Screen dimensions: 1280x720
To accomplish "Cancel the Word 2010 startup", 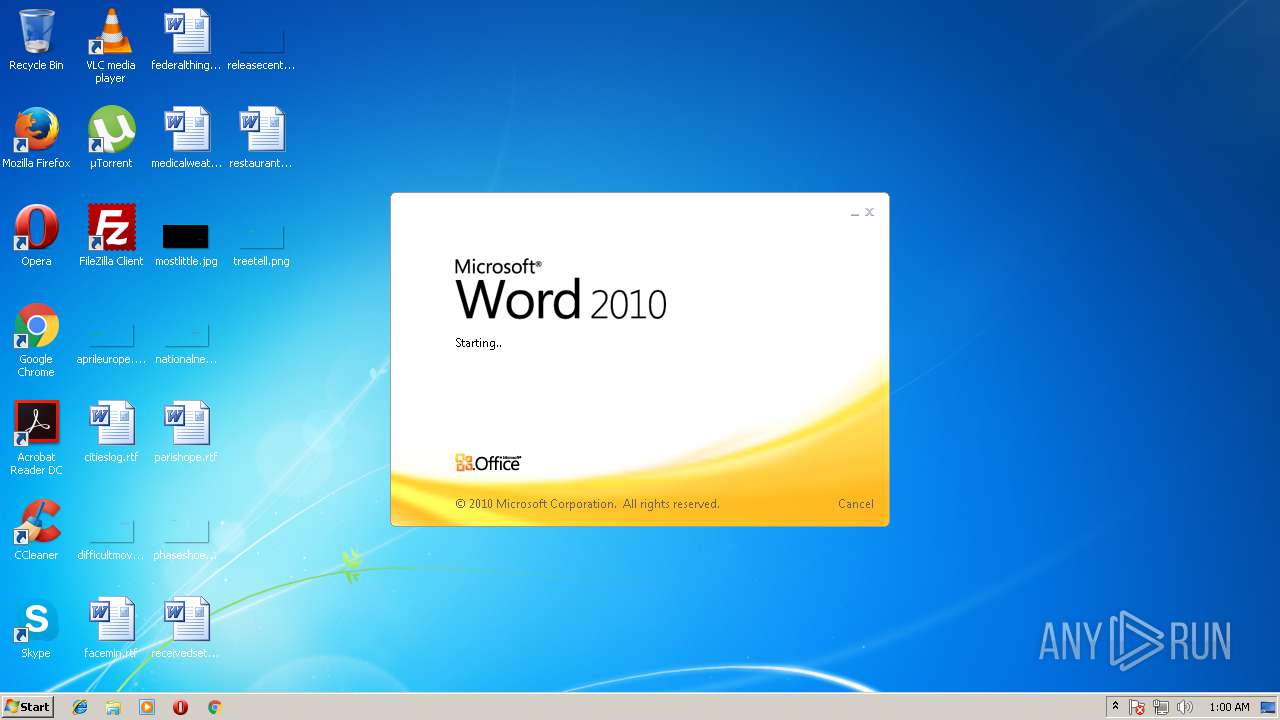I will pos(855,504).
